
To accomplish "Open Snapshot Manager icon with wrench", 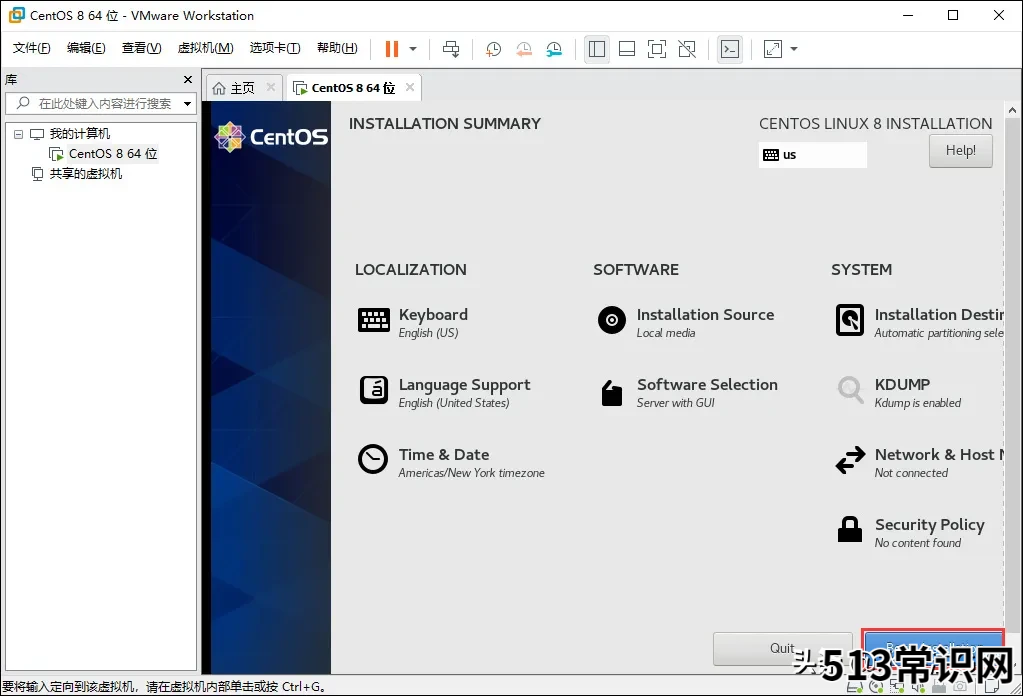I will pos(554,49).
